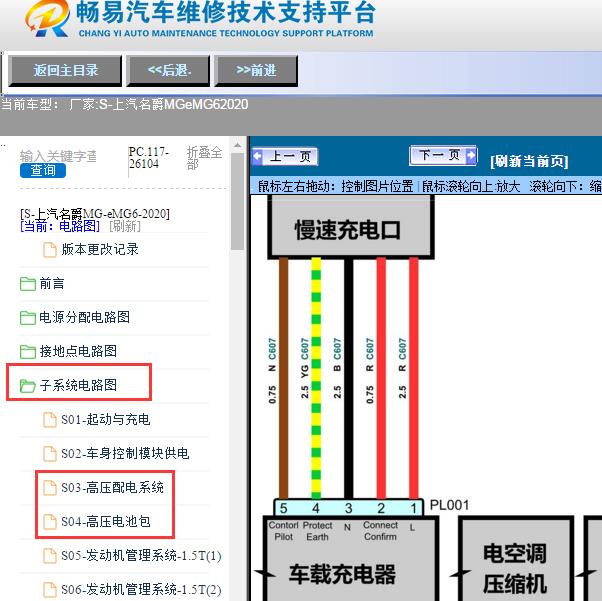Go forward with the >>前进 button
The height and width of the screenshot is (601, 602).
(x=256, y=70)
